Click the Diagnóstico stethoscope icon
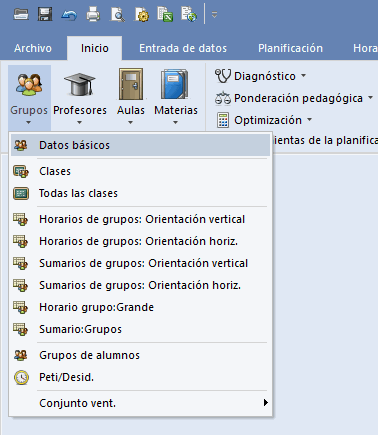378x435 pixels. point(223,76)
